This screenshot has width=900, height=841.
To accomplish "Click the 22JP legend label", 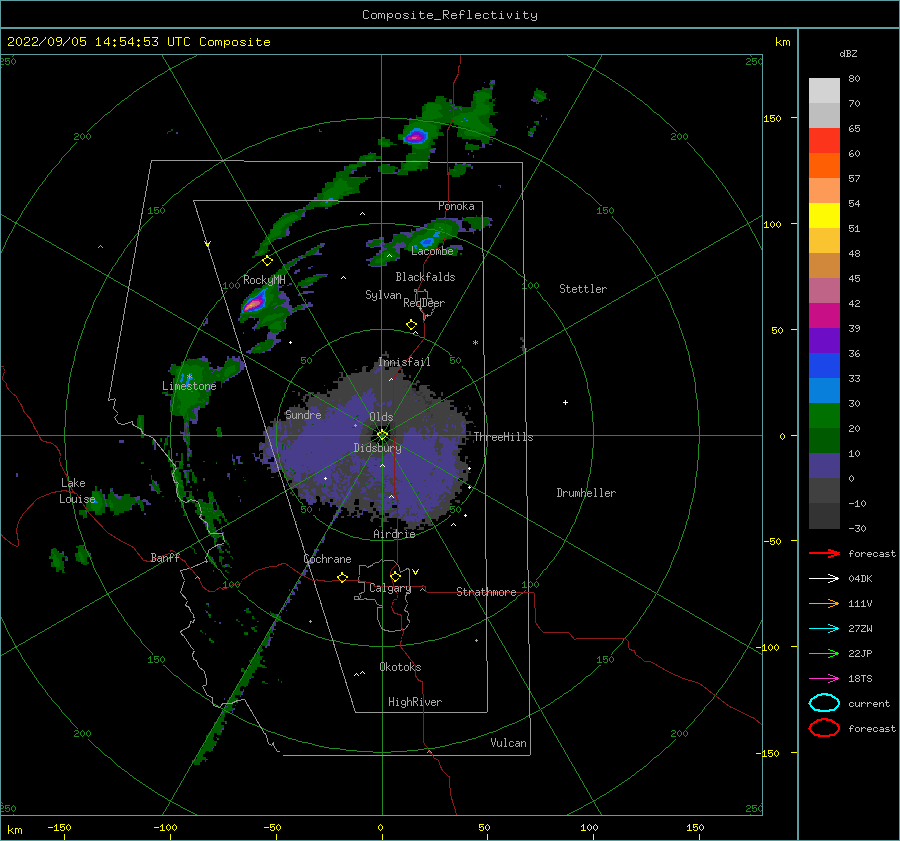I will pyautogui.click(x=860, y=653).
